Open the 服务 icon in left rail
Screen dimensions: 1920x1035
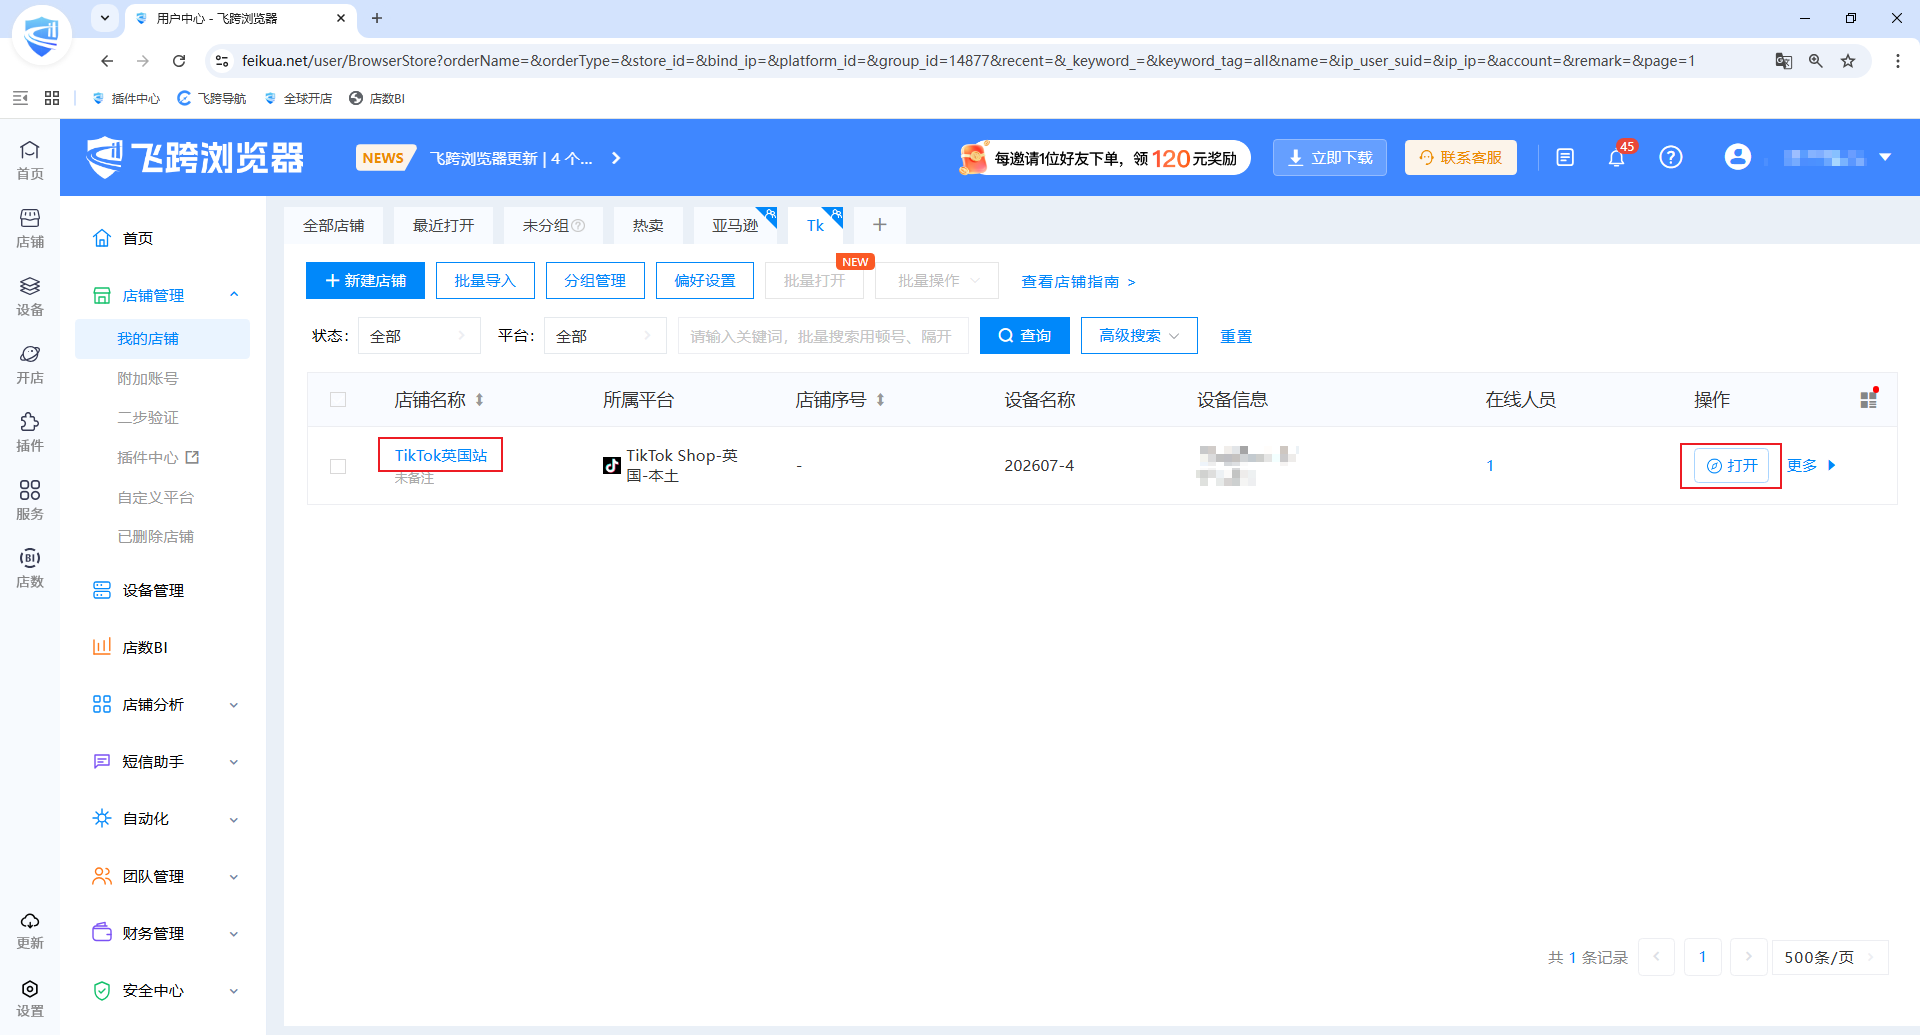(x=30, y=500)
